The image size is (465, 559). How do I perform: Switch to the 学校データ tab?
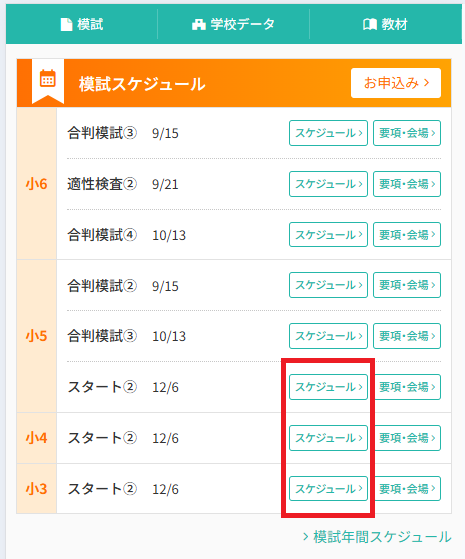(234, 25)
